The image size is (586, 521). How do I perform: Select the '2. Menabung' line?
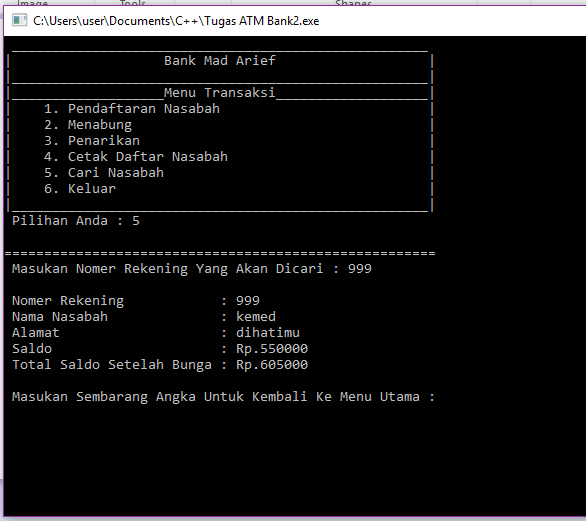[x=88, y=125]
